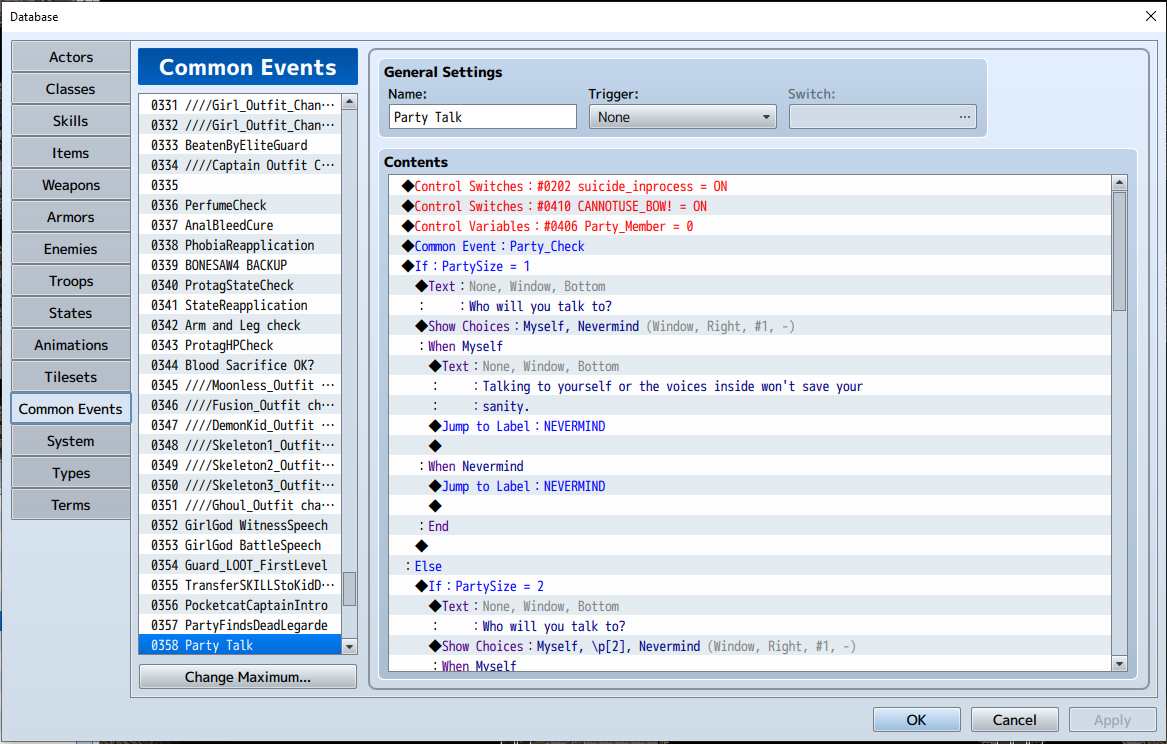Select event 0353 GirlGod BattleSpeech
Viewport: 1167px width, 744px height.
point(240,545)
